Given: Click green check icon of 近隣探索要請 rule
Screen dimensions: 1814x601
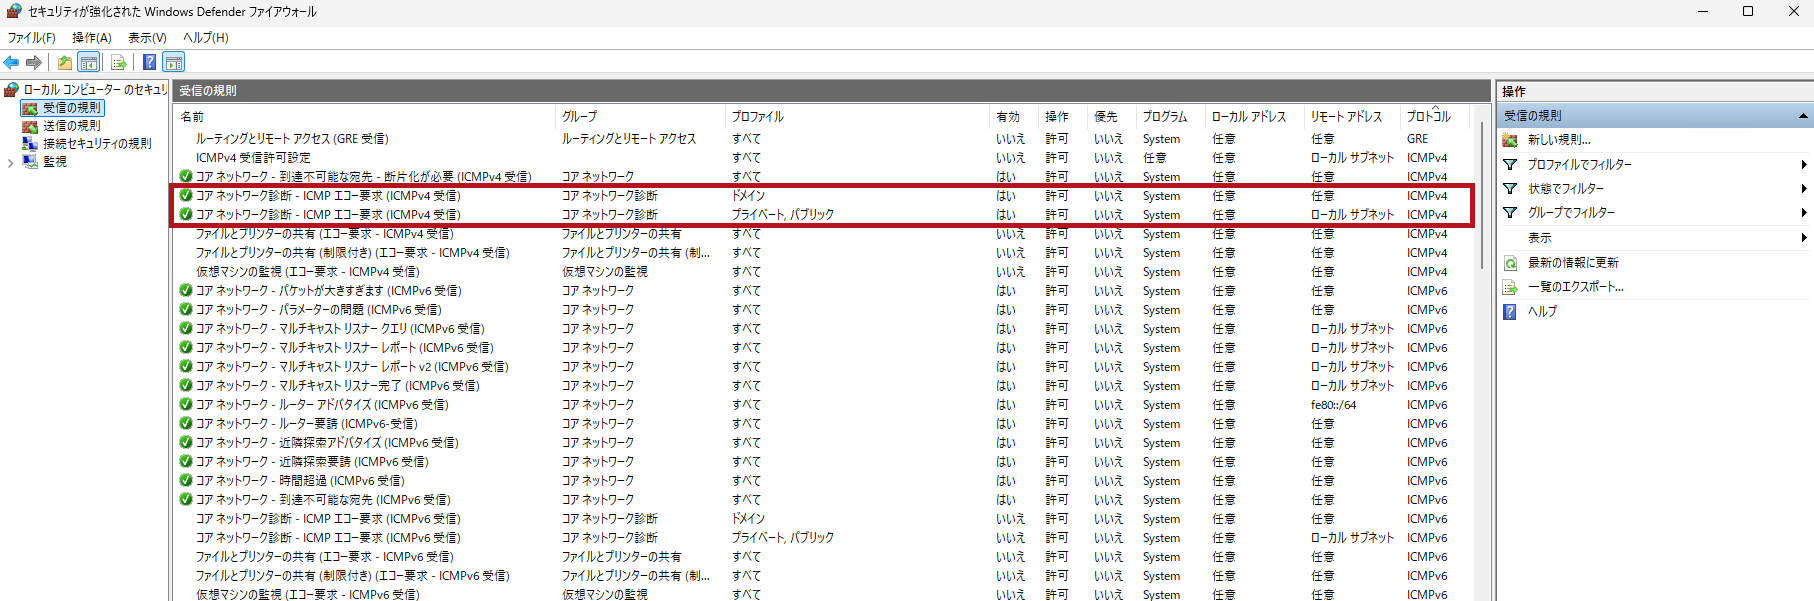Looking at the screenshot, I should point(185,462).
